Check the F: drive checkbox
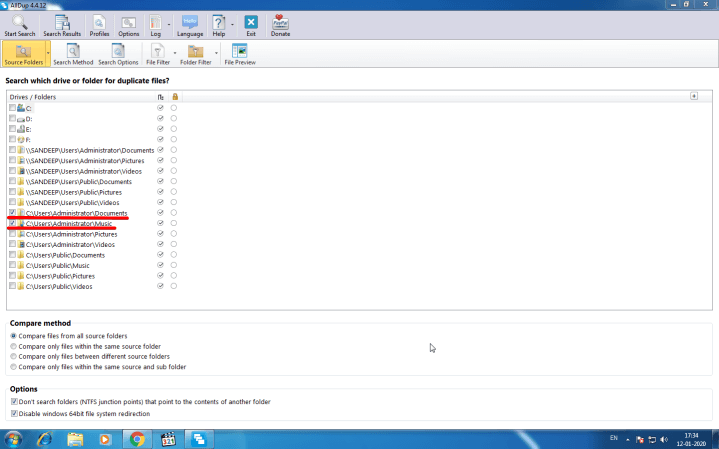Image resolution: width=719 pixels, height=449 pixels. (12, 139)
